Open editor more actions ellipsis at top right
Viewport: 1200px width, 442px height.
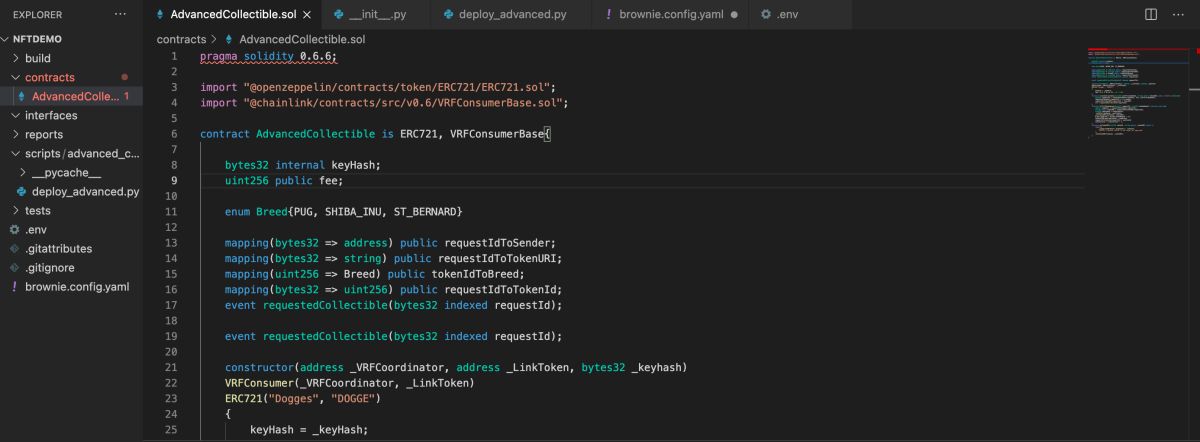[x=1179, y=15]
